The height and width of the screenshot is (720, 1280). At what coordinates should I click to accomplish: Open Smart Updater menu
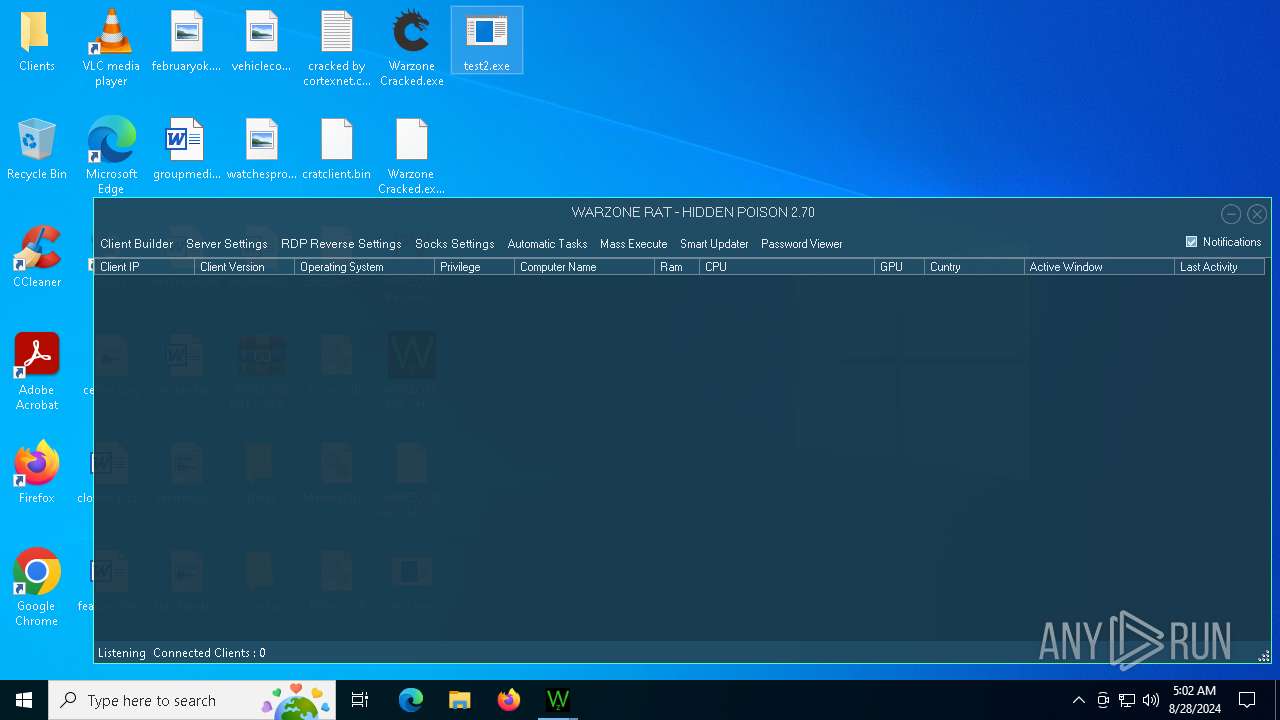click(714, 244)
